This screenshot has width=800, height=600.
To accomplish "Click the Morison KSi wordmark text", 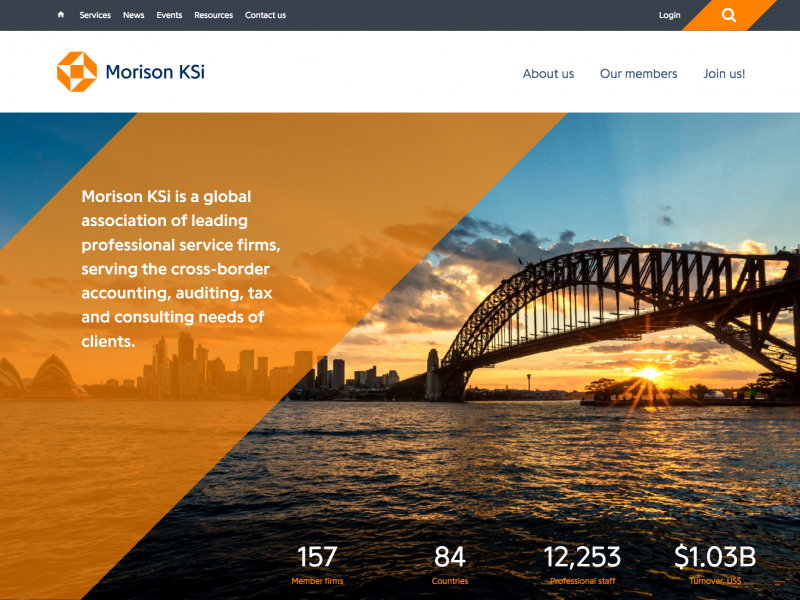I will click(155, 72).
